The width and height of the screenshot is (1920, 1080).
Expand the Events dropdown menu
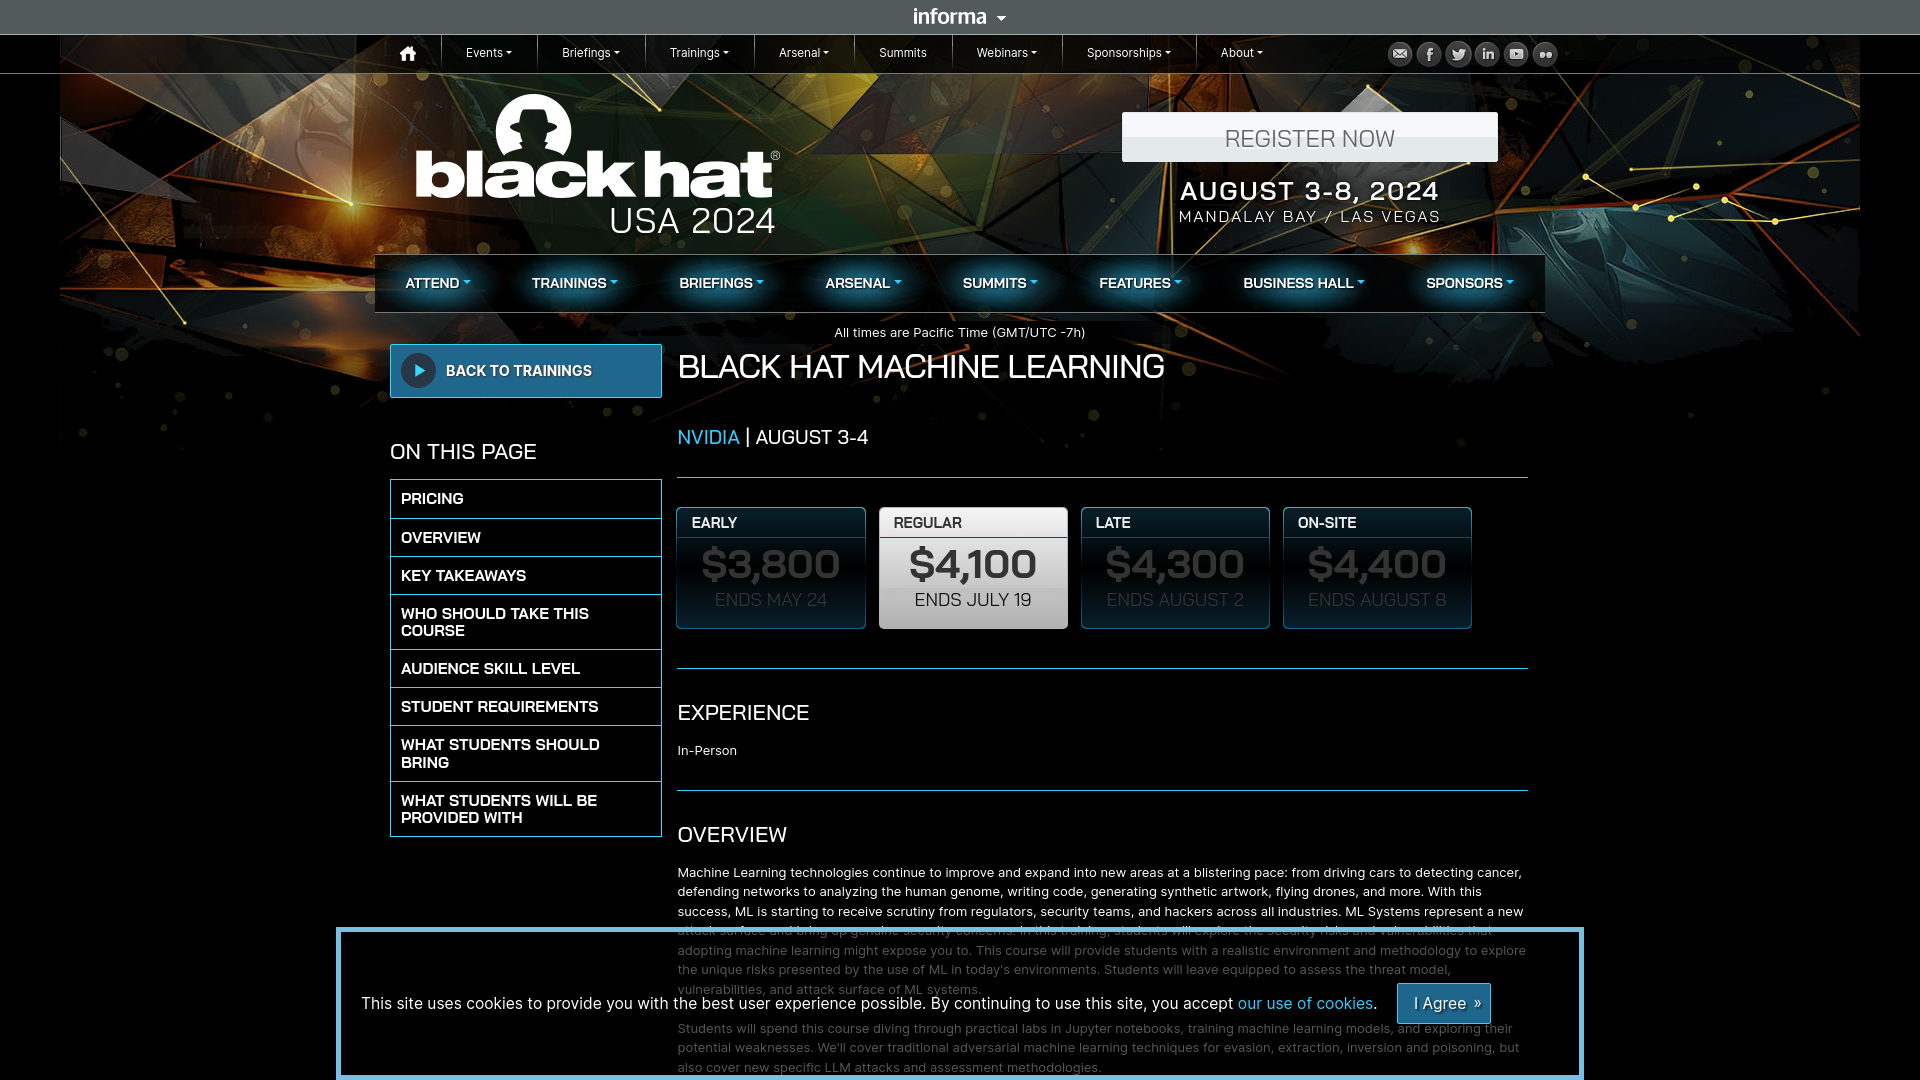pos(488,53)
